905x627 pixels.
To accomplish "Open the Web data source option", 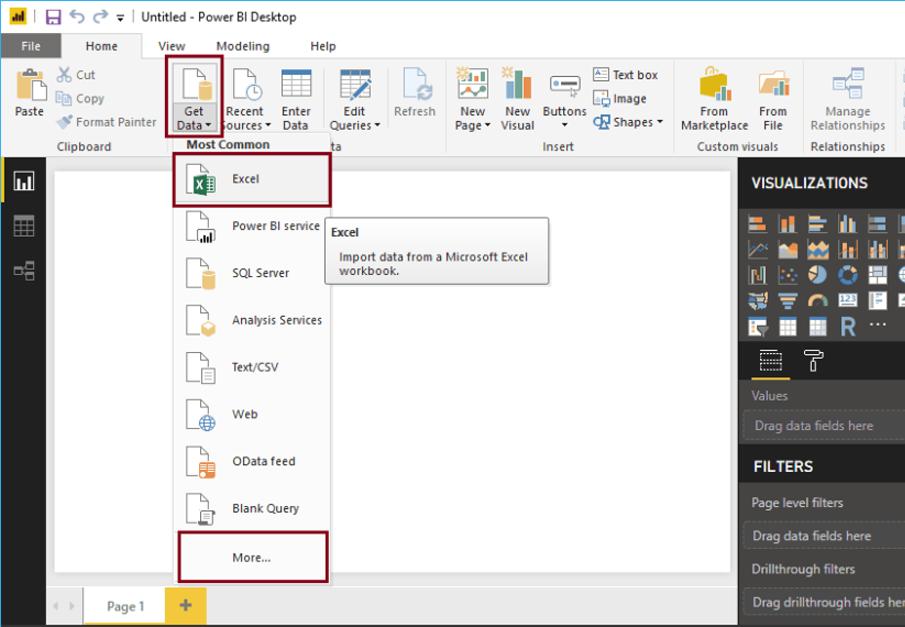I will [252, 415].
